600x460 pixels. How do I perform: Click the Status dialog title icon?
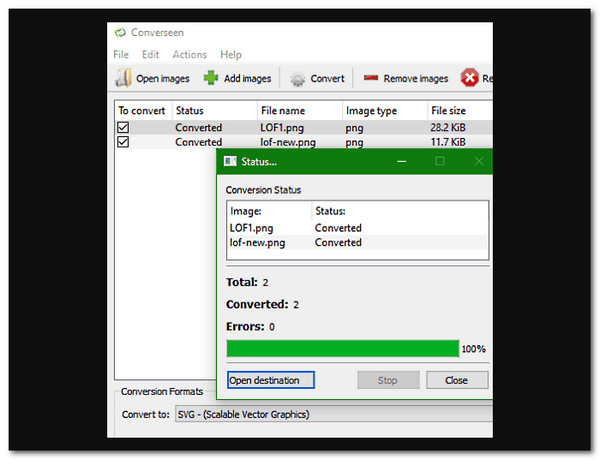click(229, 160)
